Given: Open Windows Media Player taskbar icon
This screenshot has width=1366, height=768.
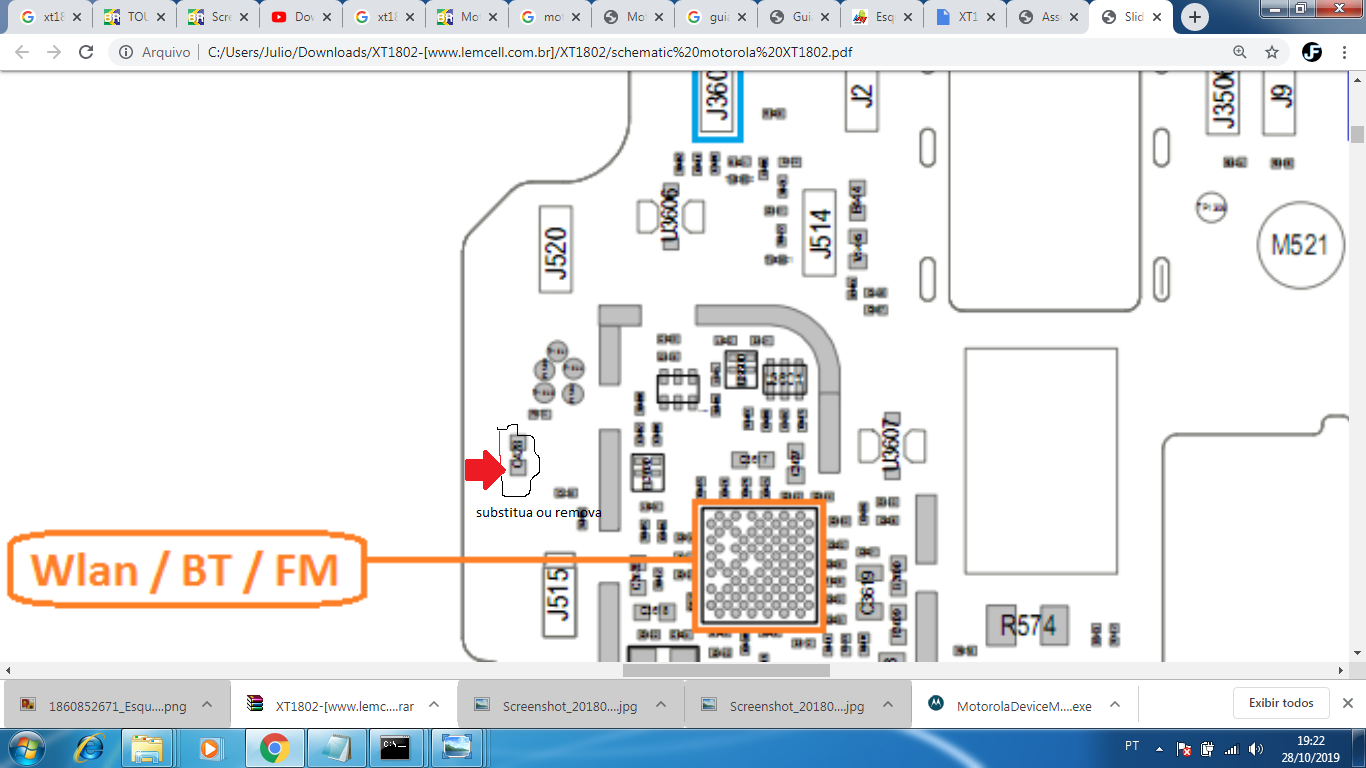Looking at the screenshot, I should (210, 747).
